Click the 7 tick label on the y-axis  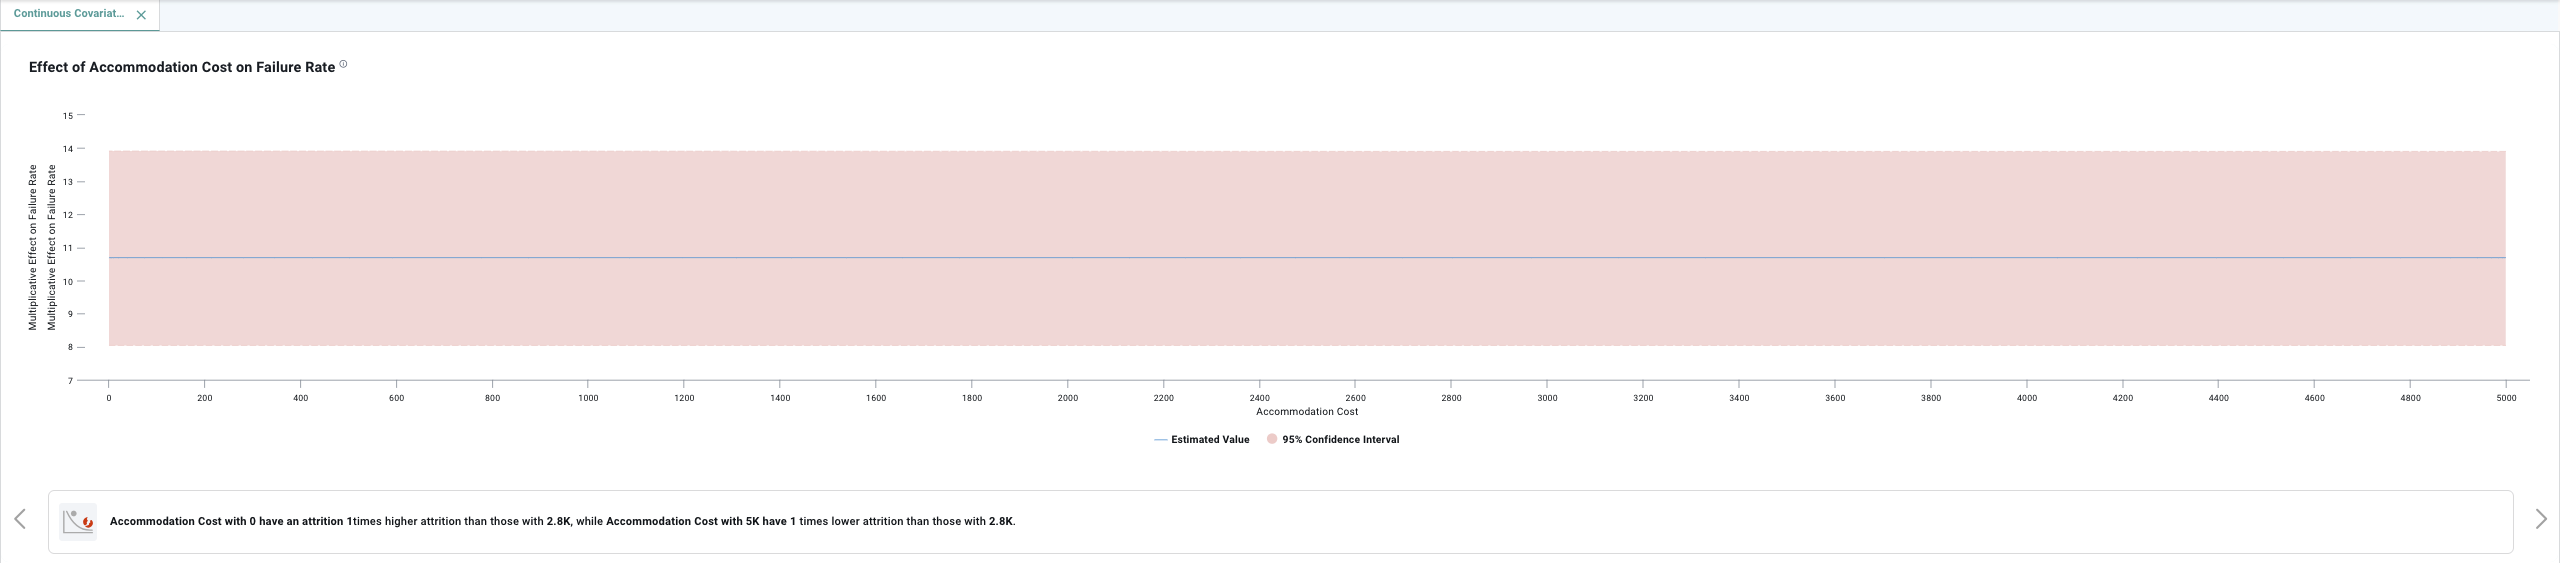click(70, 381)
